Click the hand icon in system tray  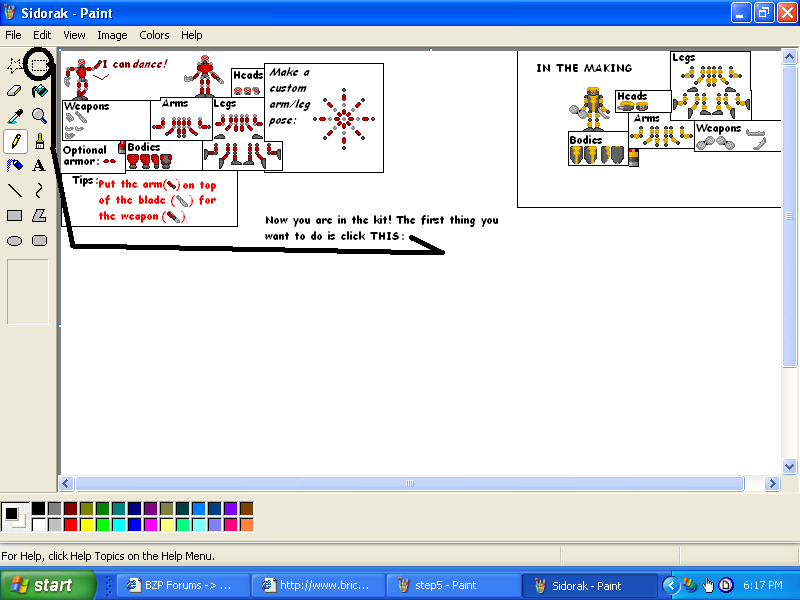pos(708,585)
